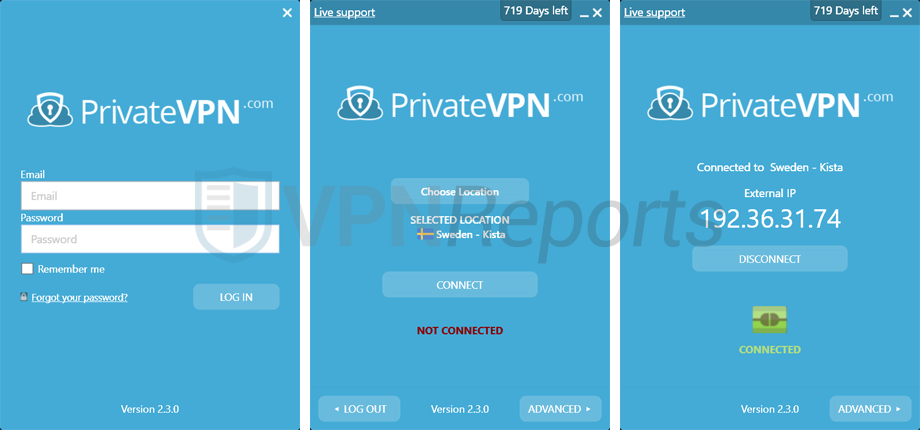
Task: Minimize the not-connected VPN window
Action: point(584,13)
